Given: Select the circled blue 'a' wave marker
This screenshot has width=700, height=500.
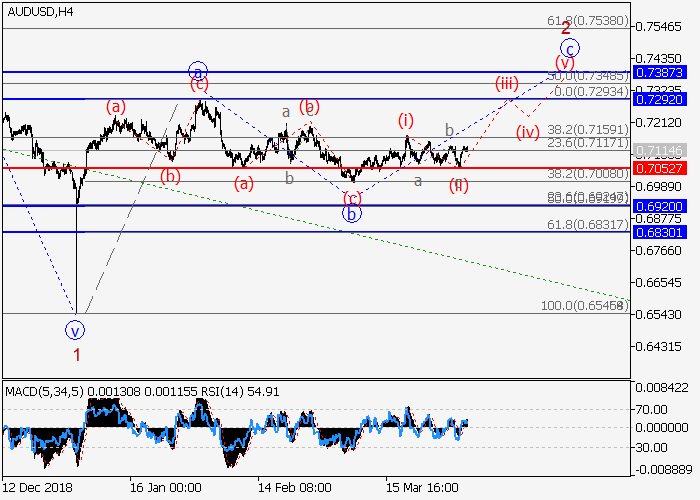Looking at the screenshot, I should 199,71.
